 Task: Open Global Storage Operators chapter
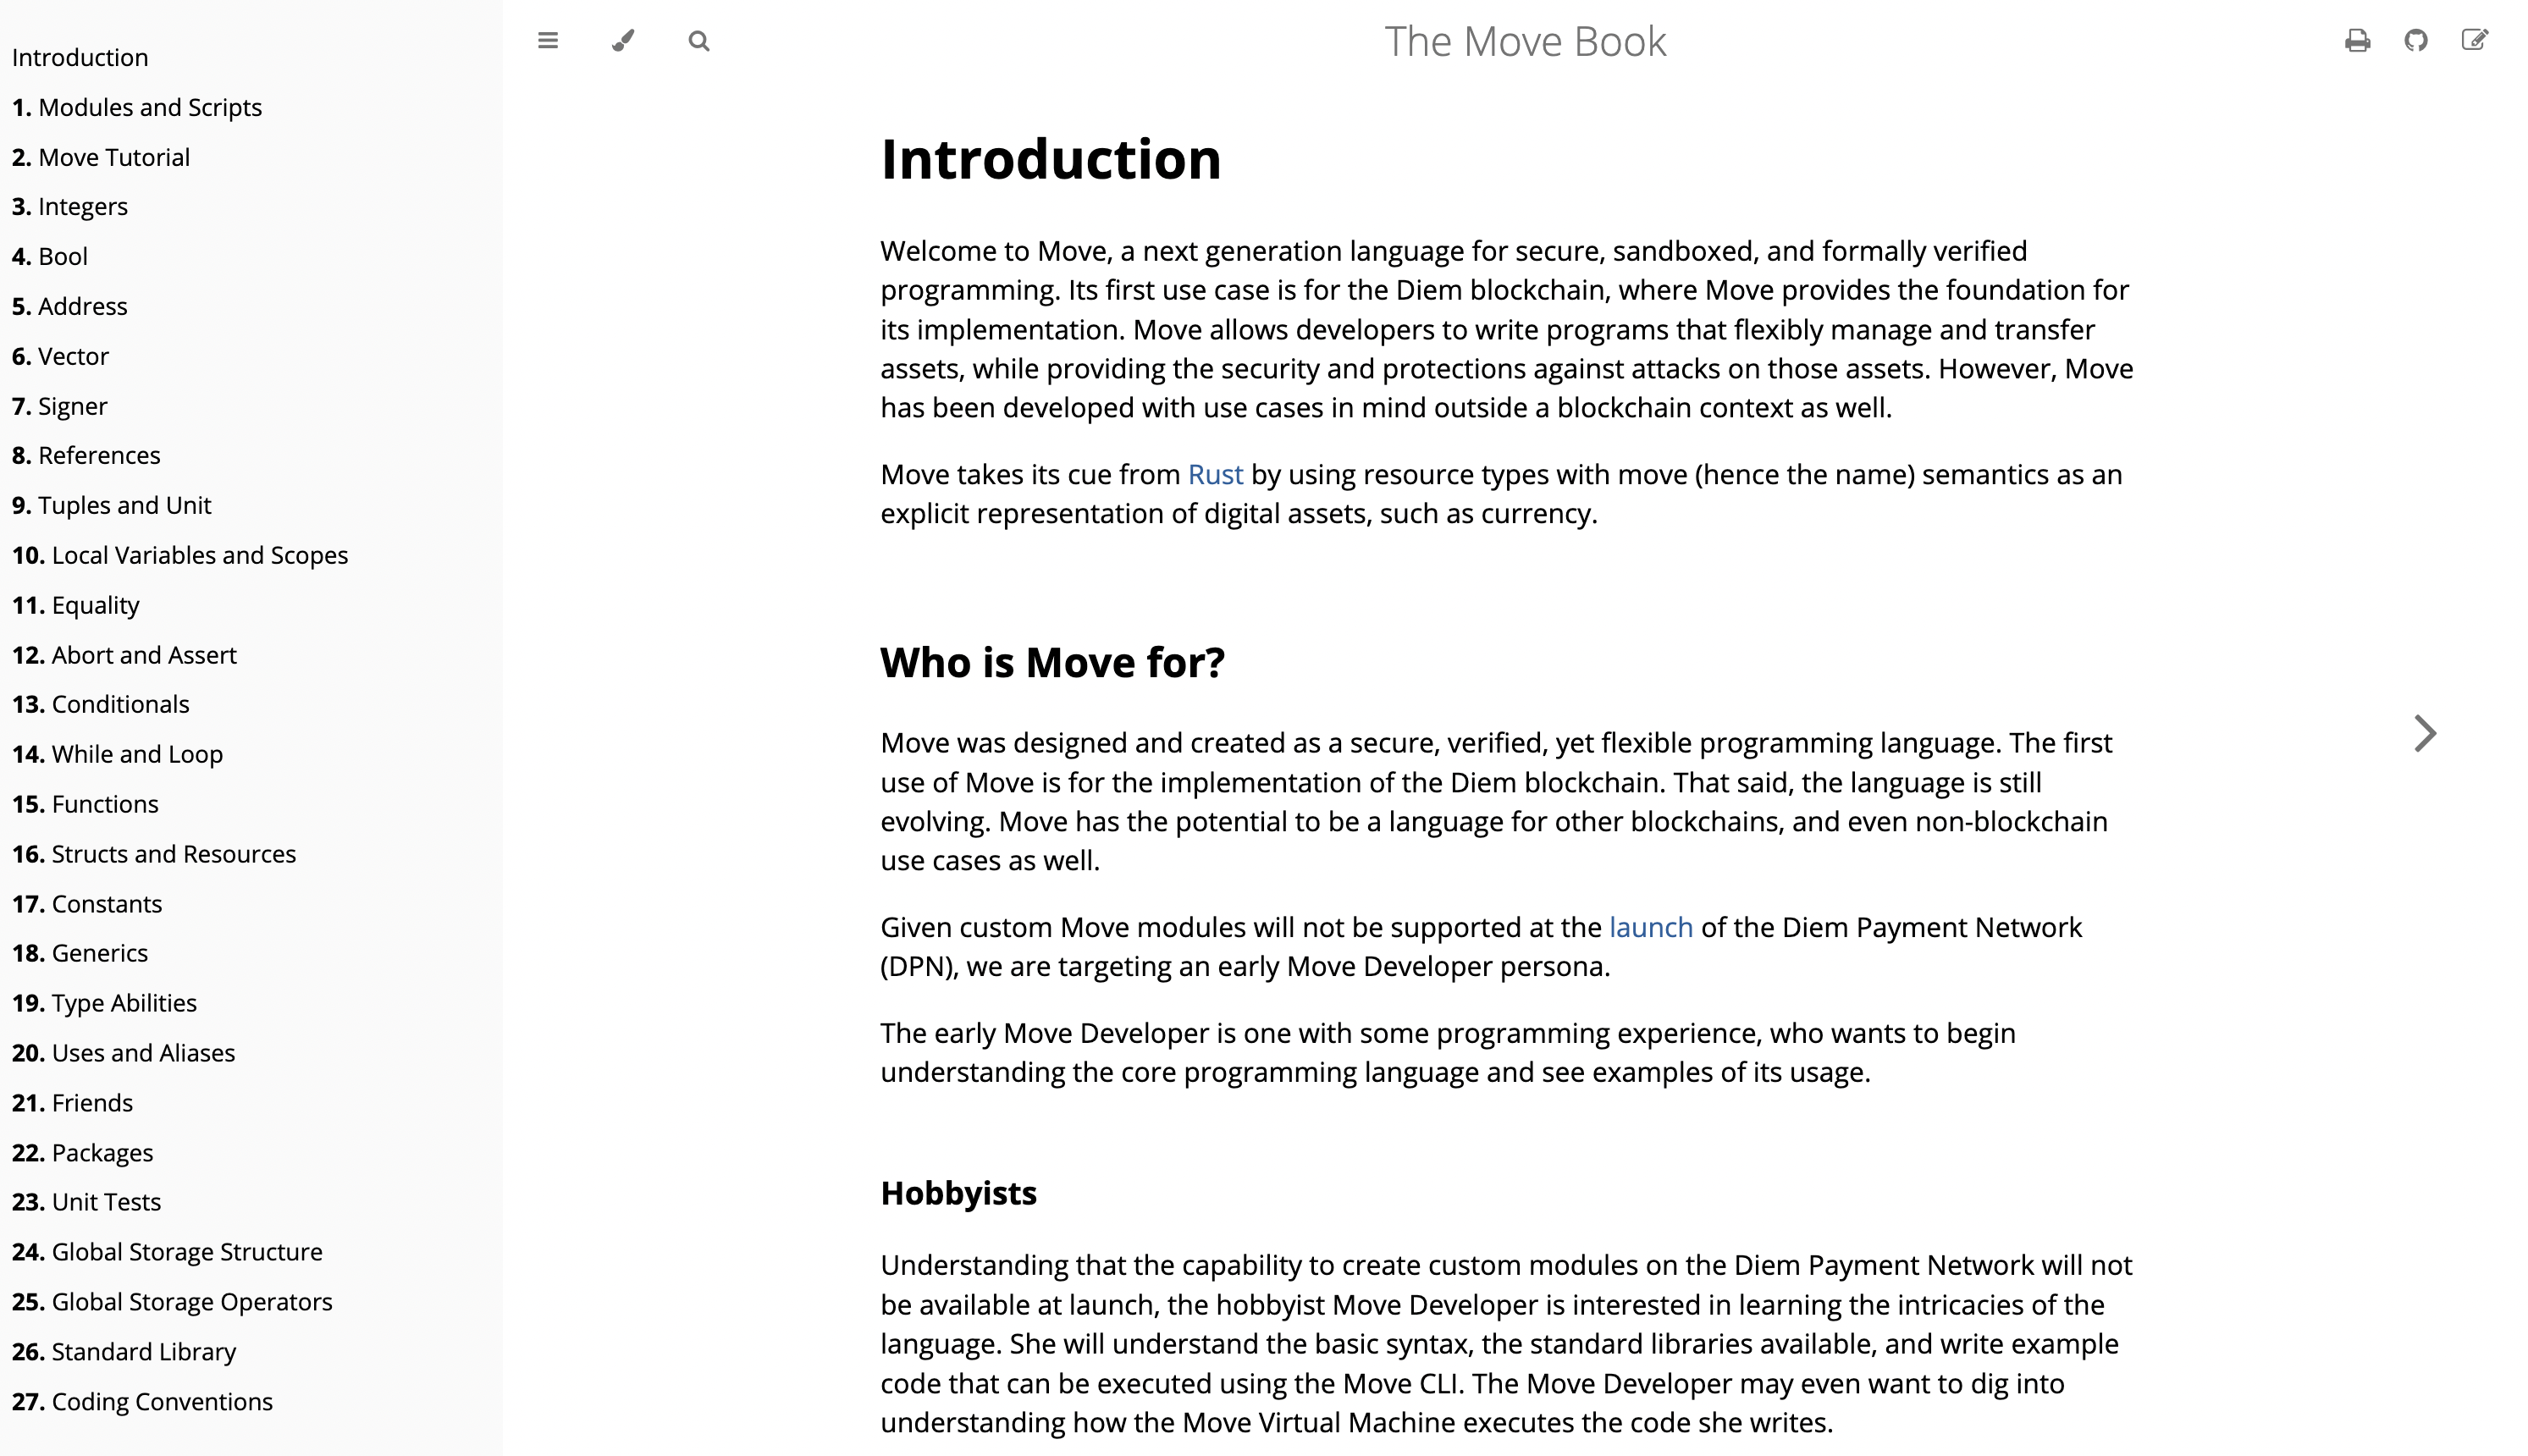point(172,1302)
